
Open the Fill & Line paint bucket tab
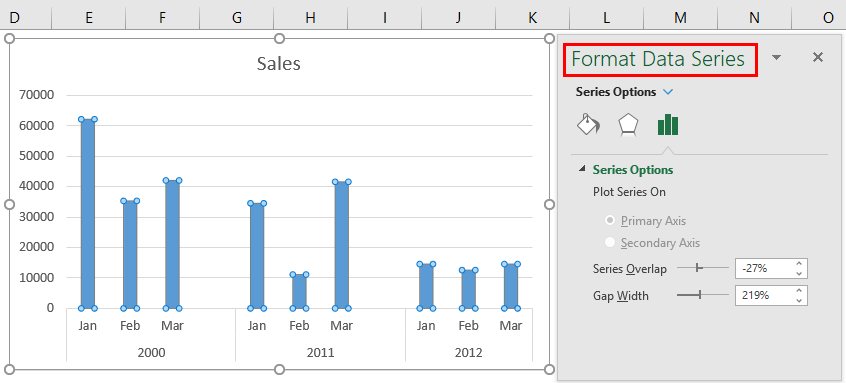tap(588, 125)
